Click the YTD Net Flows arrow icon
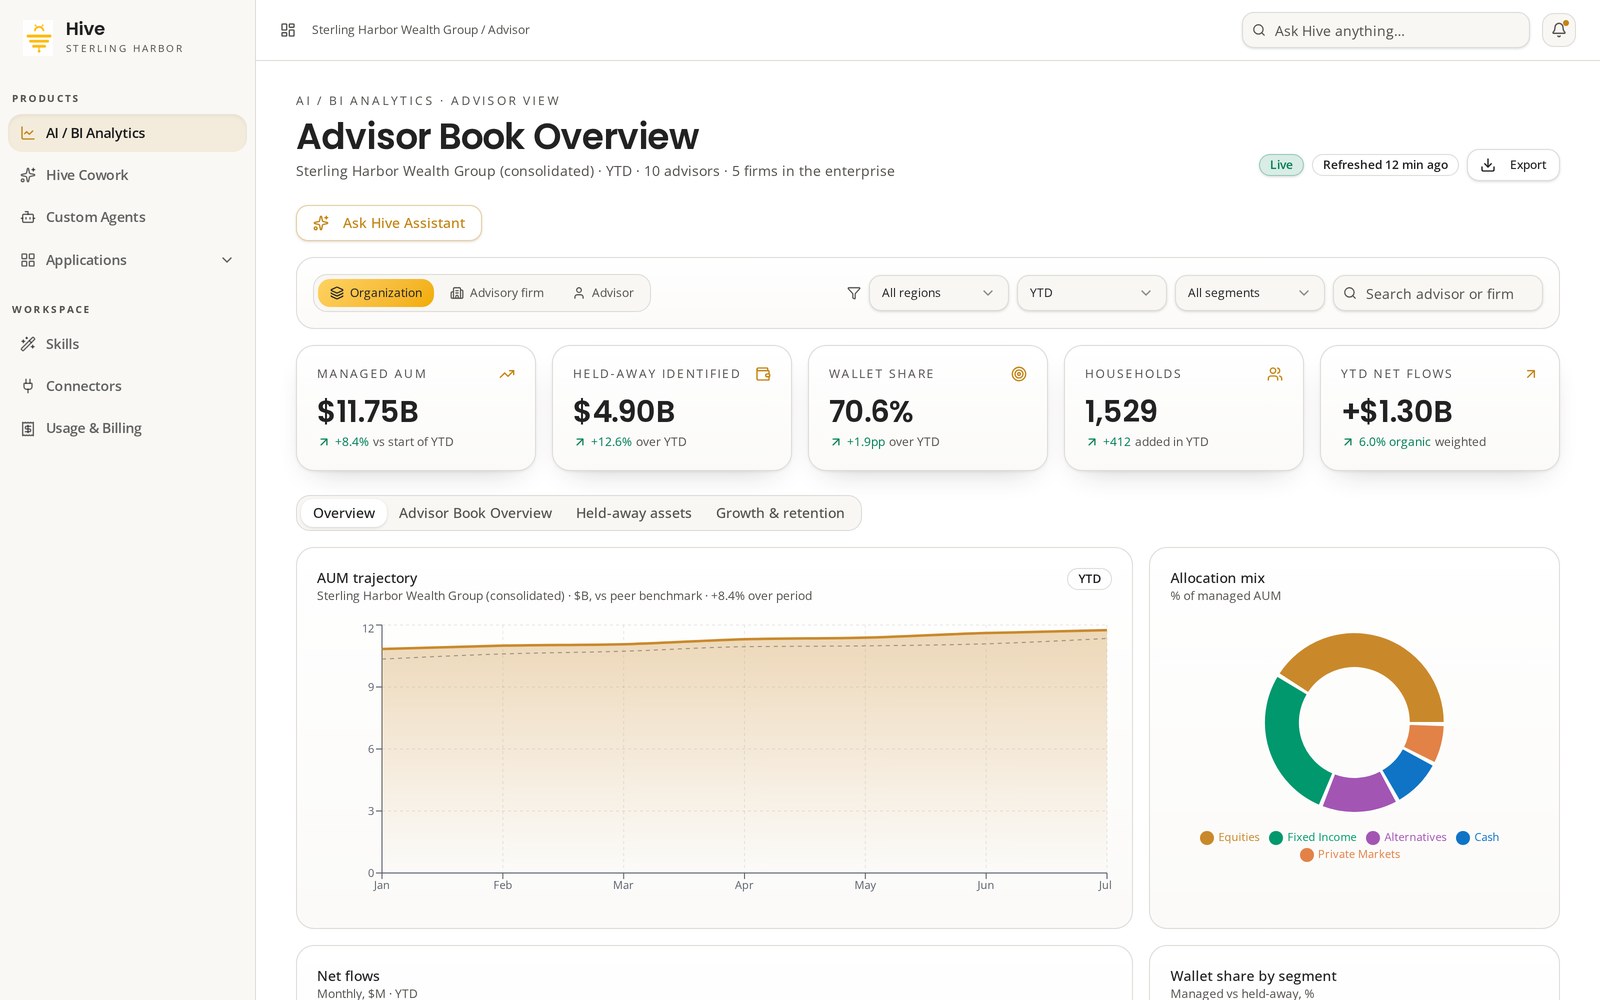Viewport: 1600px width, 1000px height. coord(1531,374)
